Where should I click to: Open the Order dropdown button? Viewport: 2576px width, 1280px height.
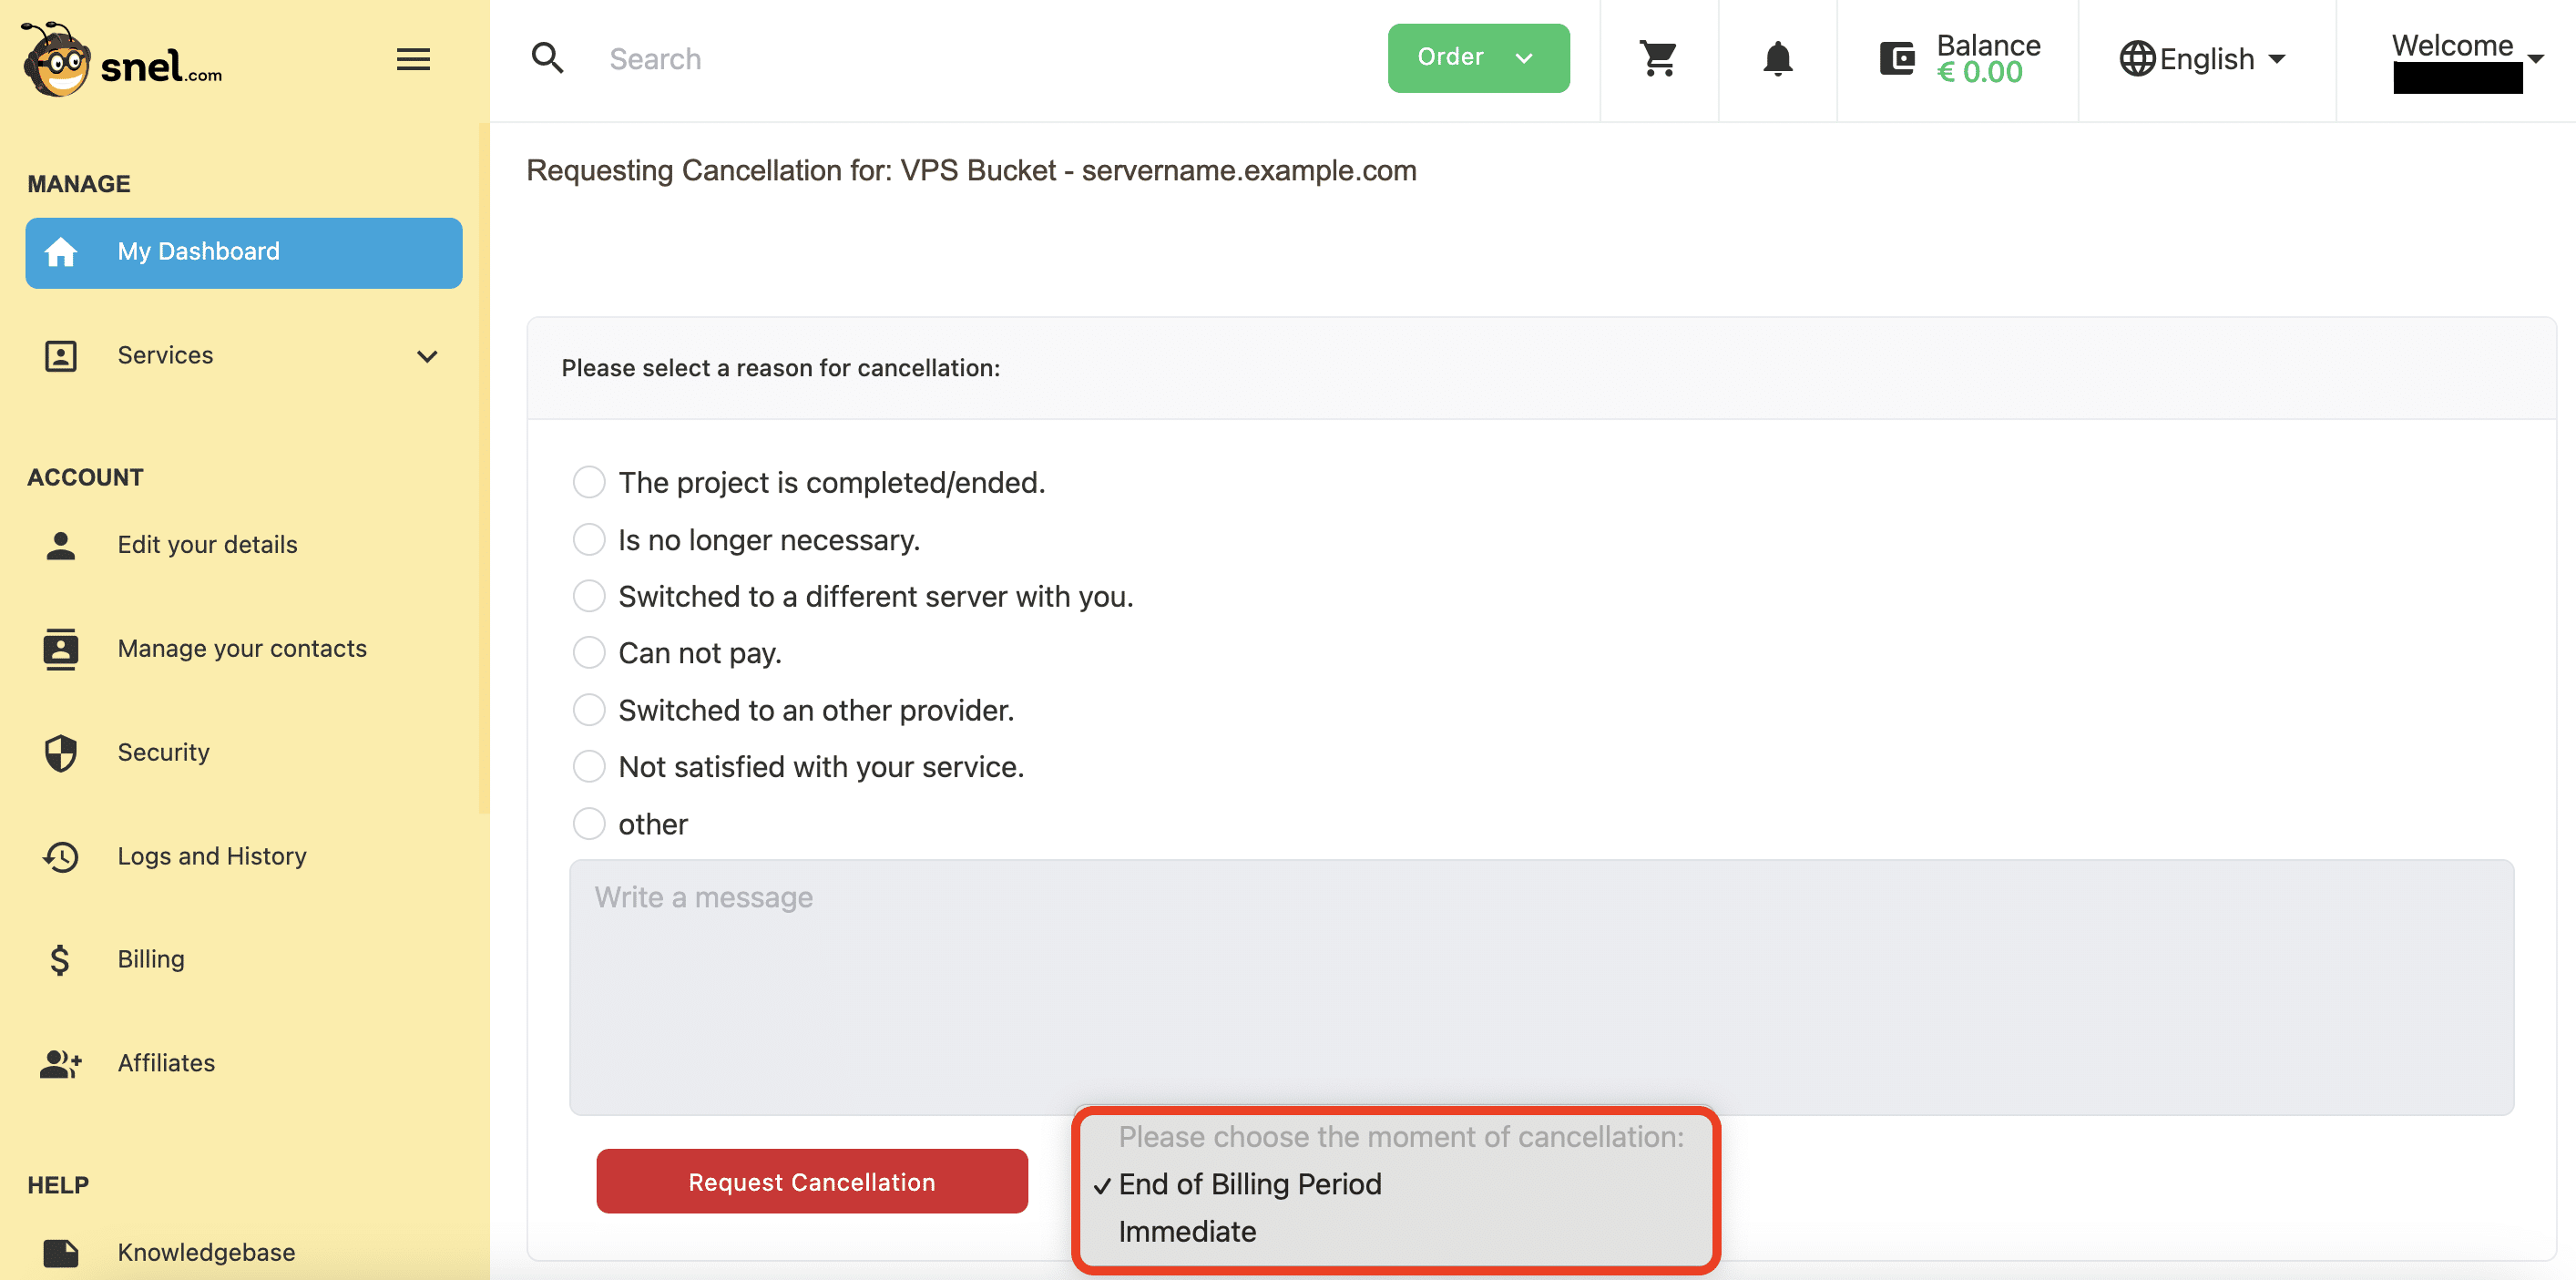(1478, 58)
